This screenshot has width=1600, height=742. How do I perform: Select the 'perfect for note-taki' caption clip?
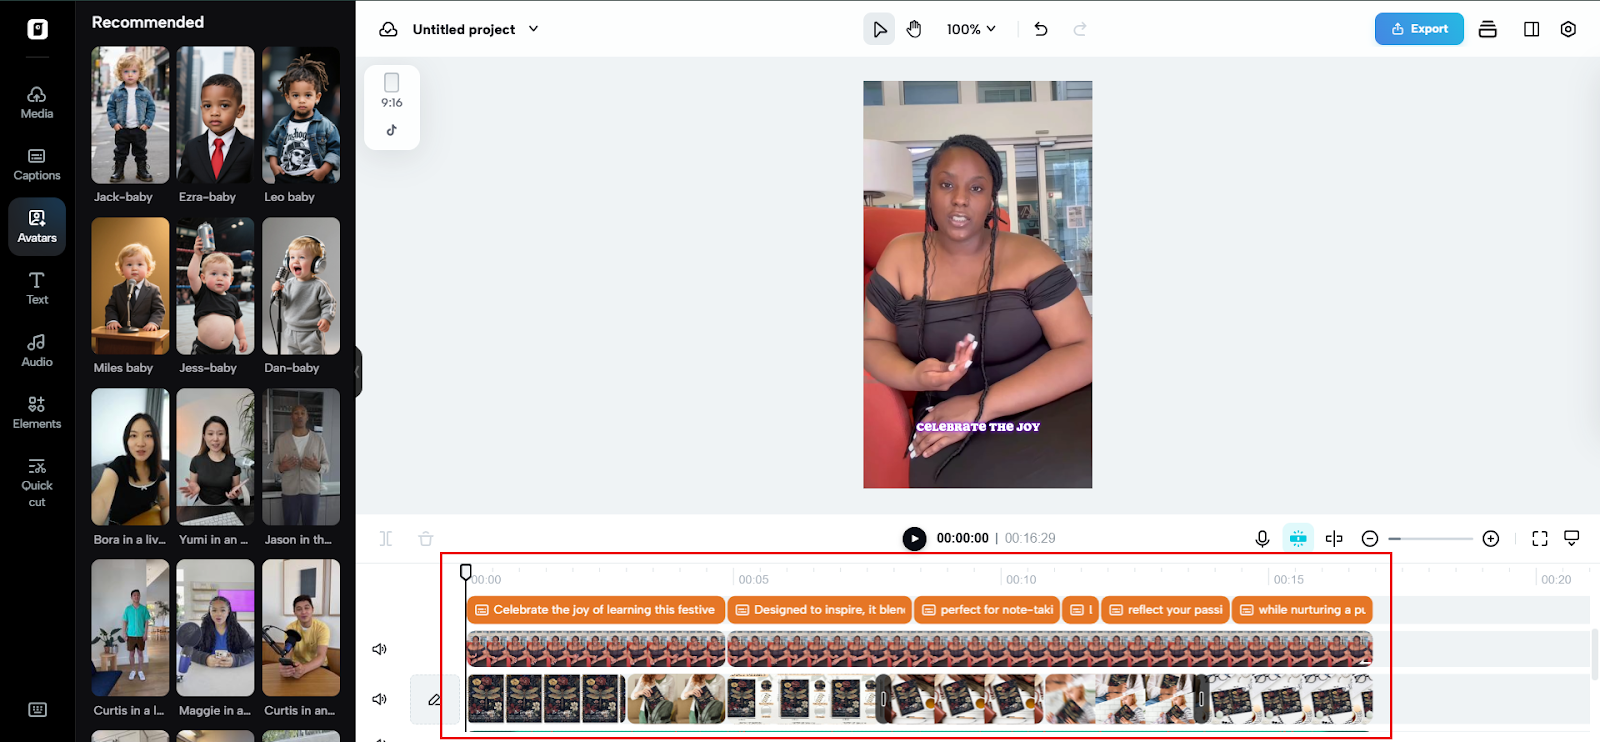pyautogui.click(x=987, y=610)
